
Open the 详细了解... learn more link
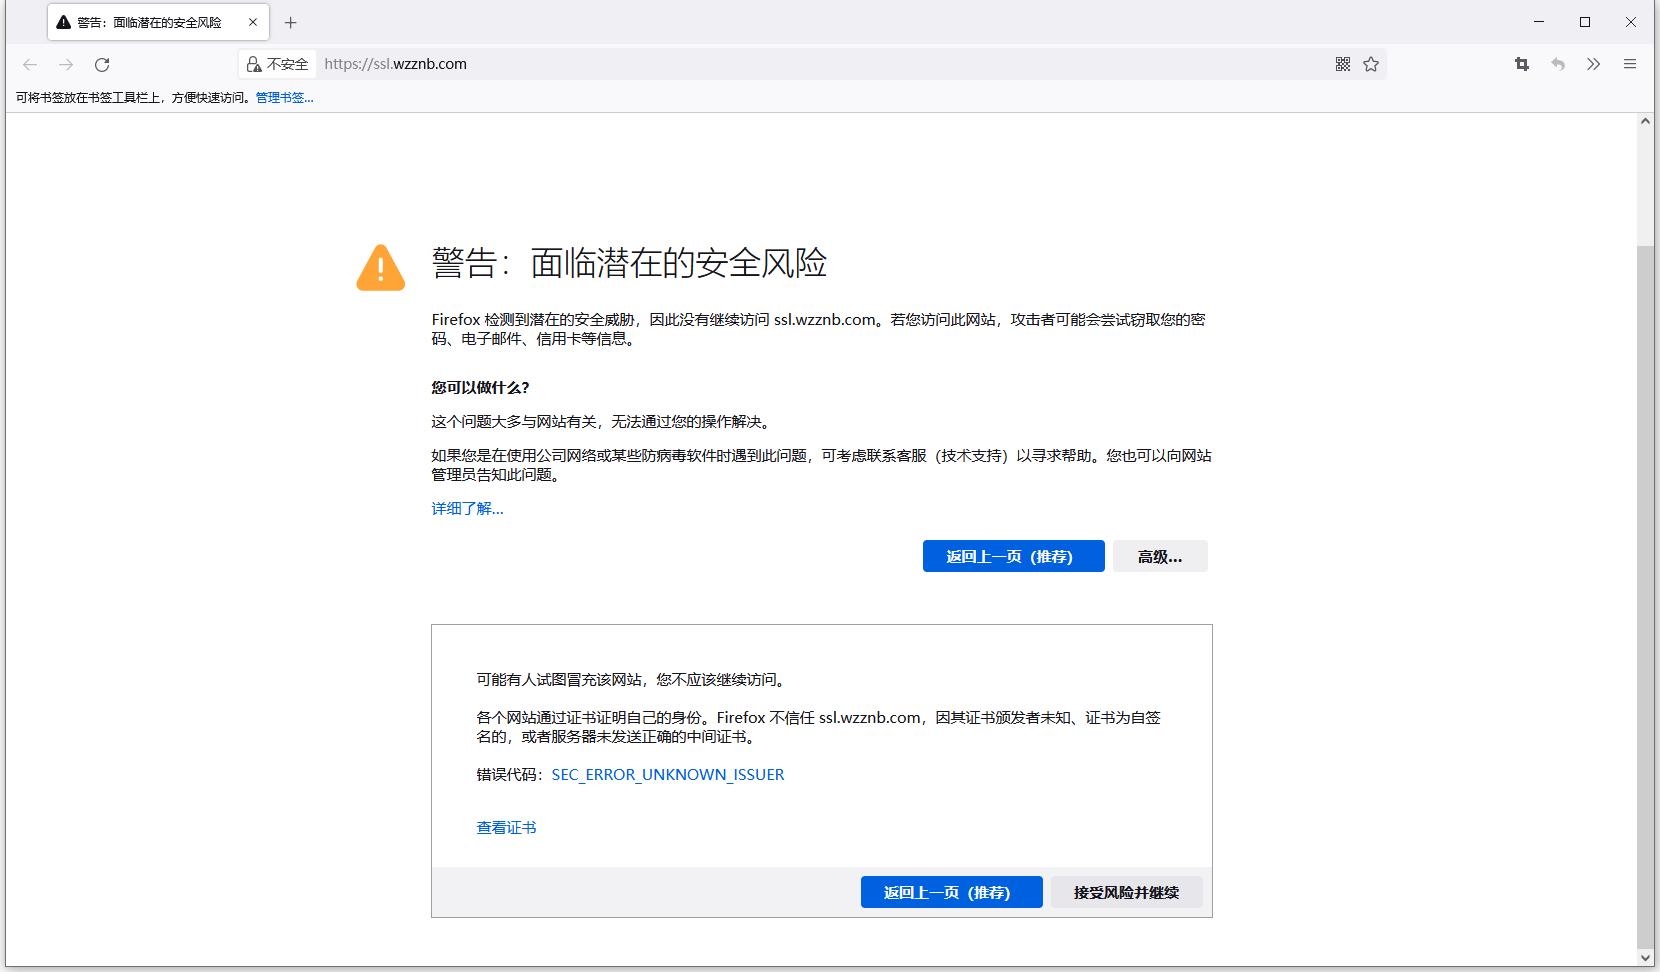point(466,508)
